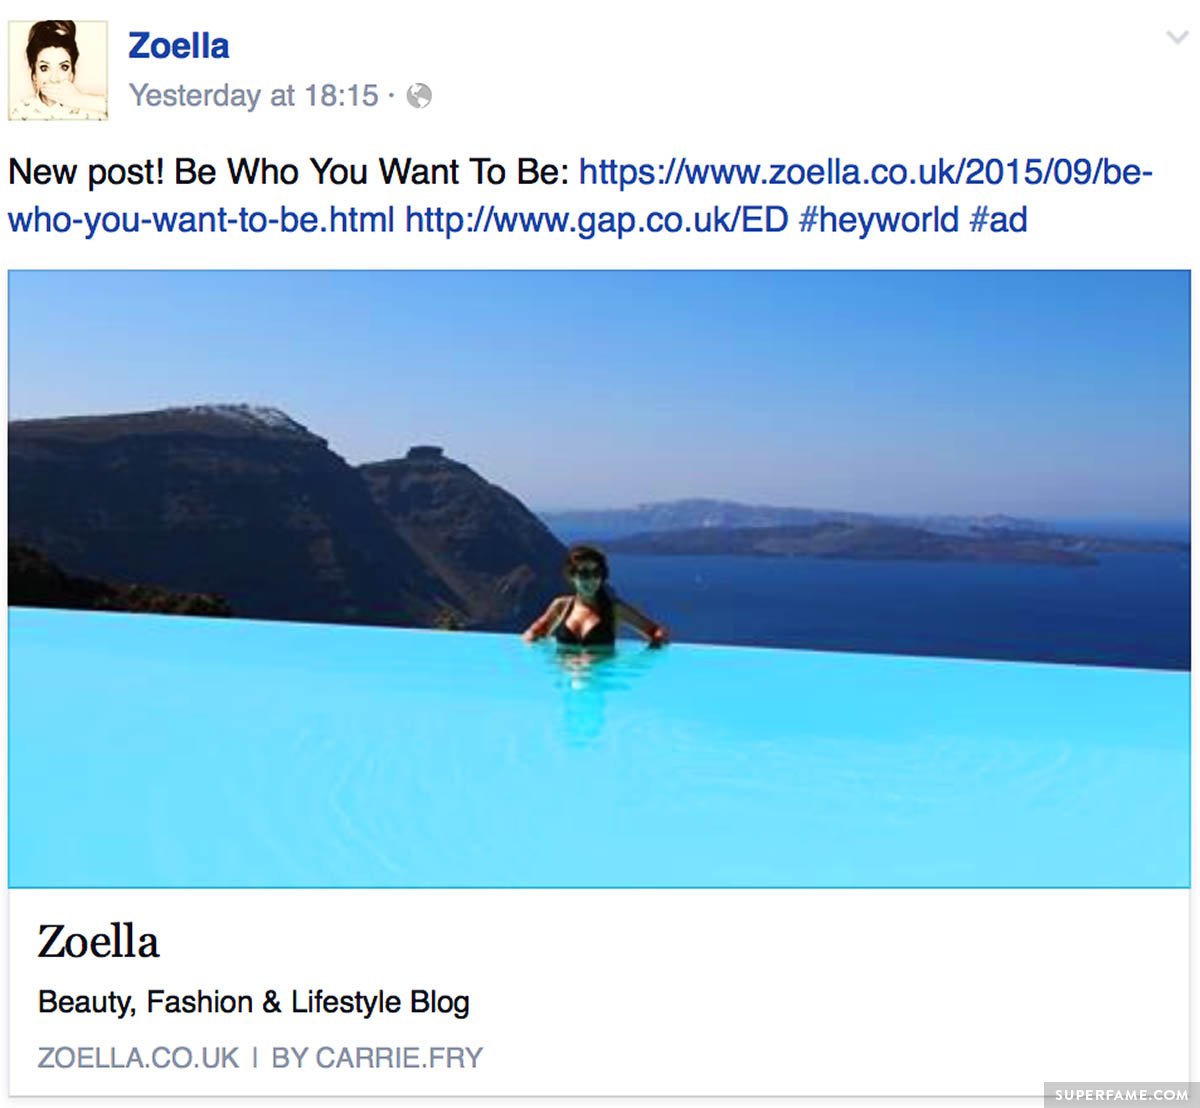The width and height of the screenshot is (1200, 1108).
Task: Click the SUPERFAME.COM watermark
Action: tap(1121, 1094)
